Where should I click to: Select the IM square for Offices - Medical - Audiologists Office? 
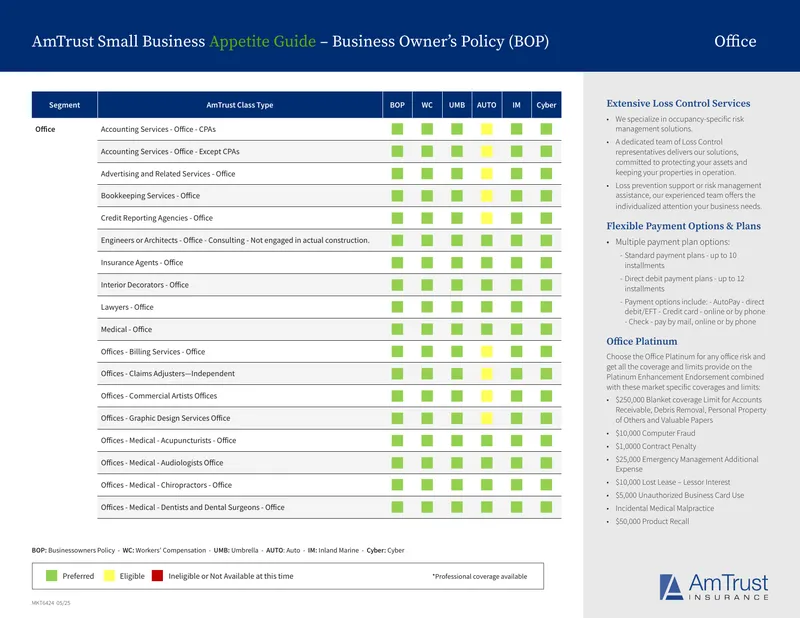516,462
